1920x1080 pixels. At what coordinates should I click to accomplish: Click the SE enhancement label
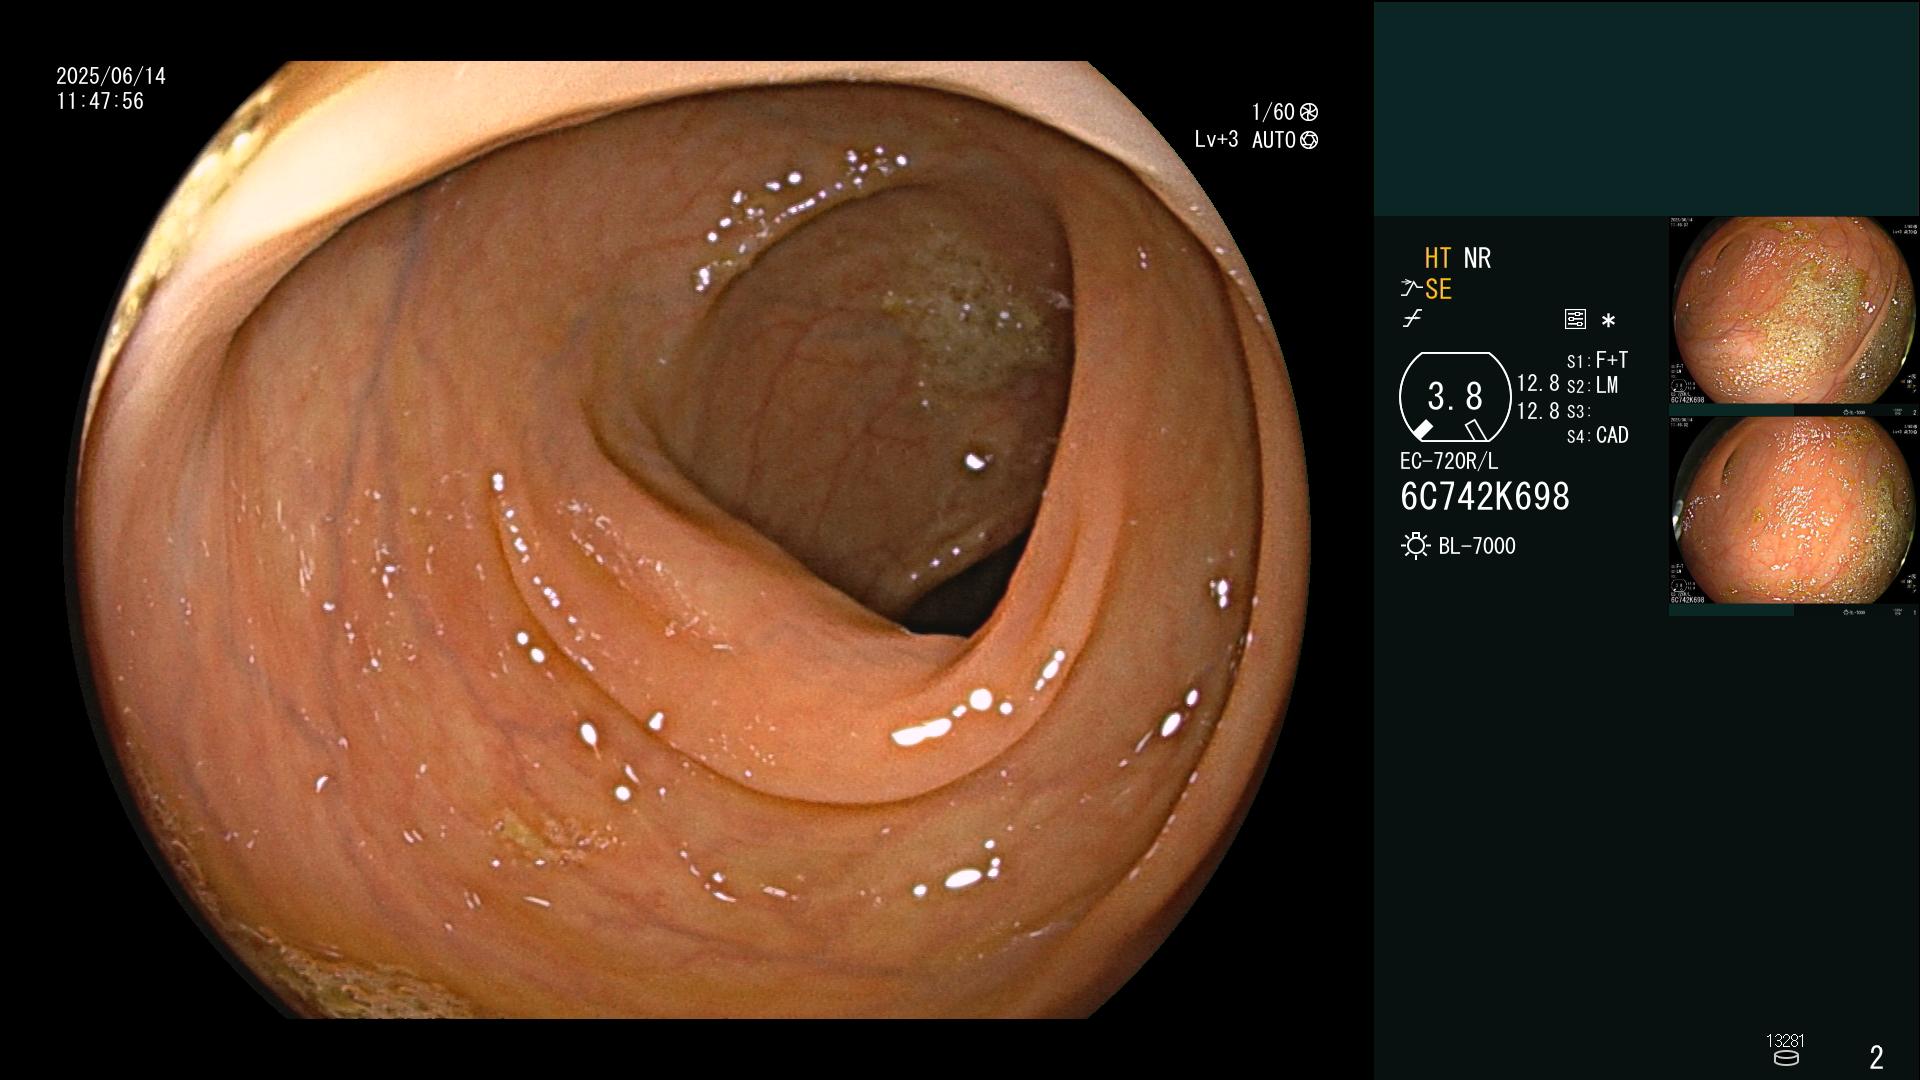tap(1438, 289)
